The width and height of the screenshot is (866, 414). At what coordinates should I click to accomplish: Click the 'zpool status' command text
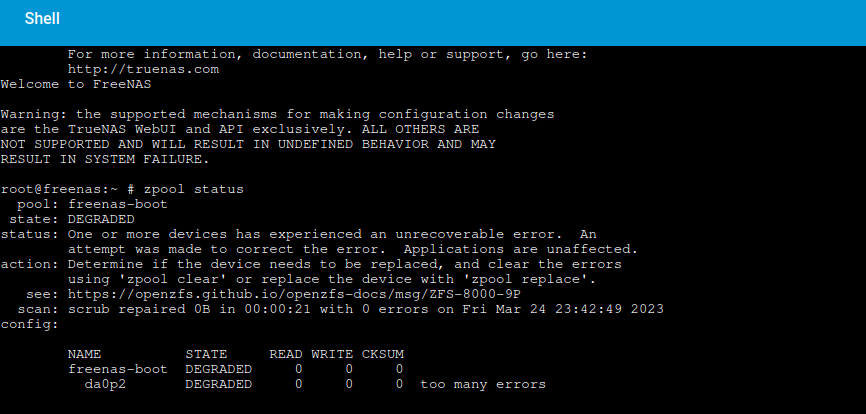point(193,189)
